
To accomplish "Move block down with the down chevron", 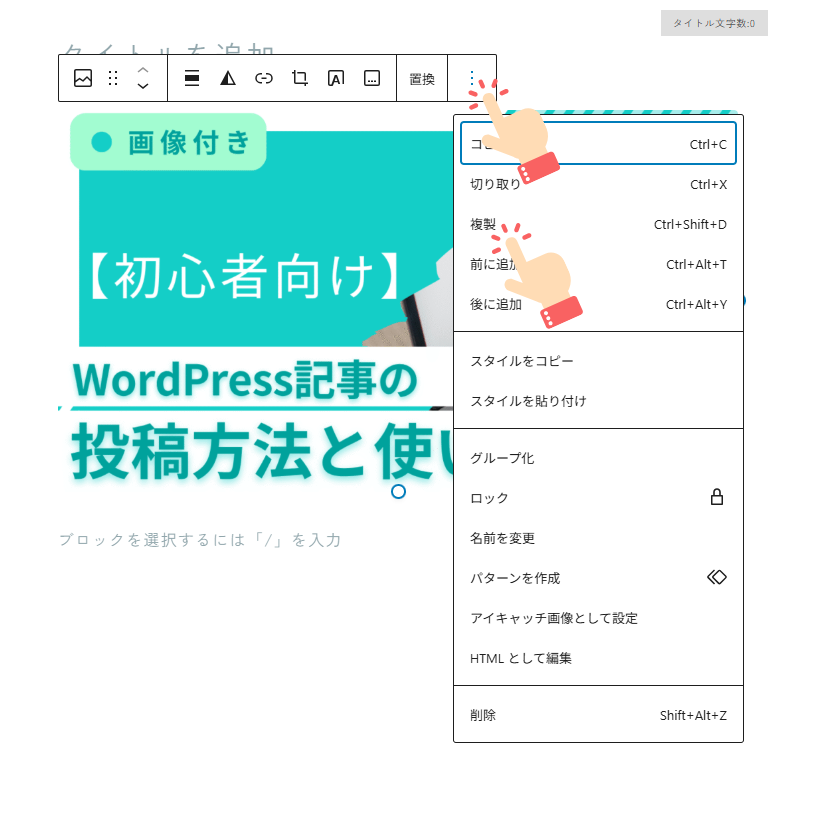I will 143,86.
